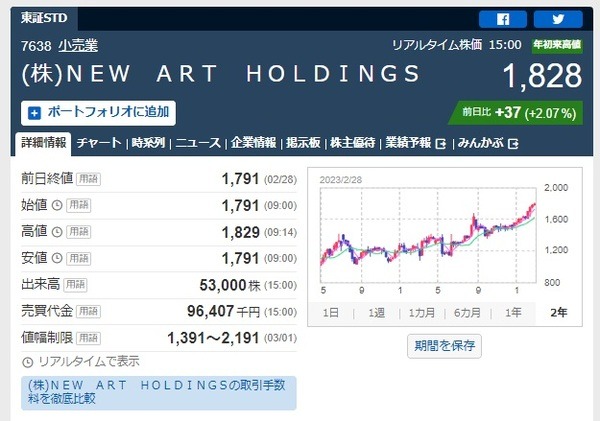Share on Facebook icon button

503,18
